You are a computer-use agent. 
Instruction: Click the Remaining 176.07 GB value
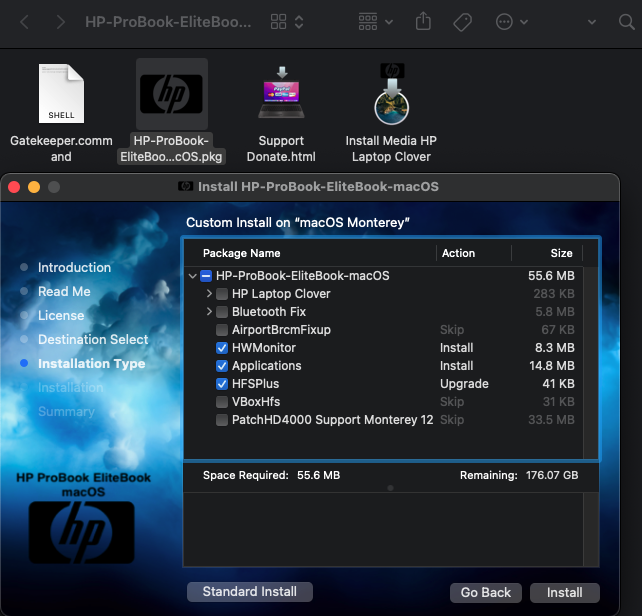click(x=552, y=476)
